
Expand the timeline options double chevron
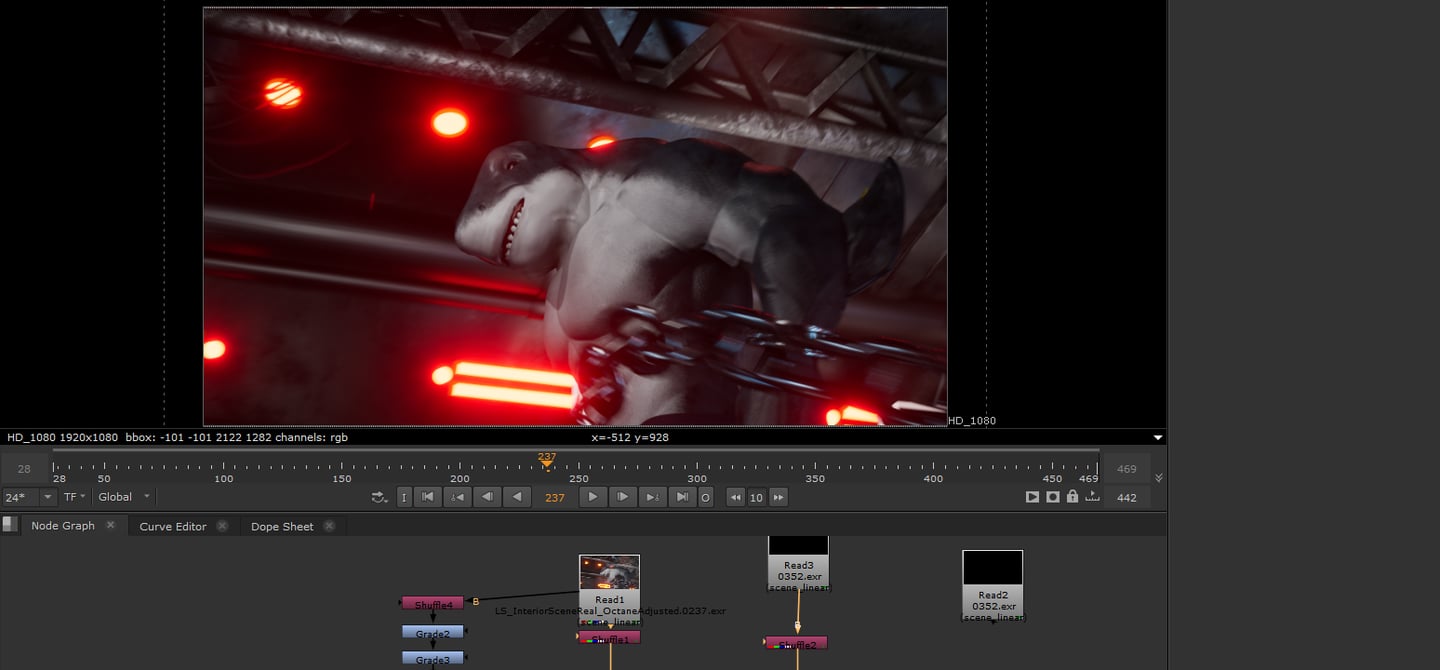click(x=1159, y=478)
